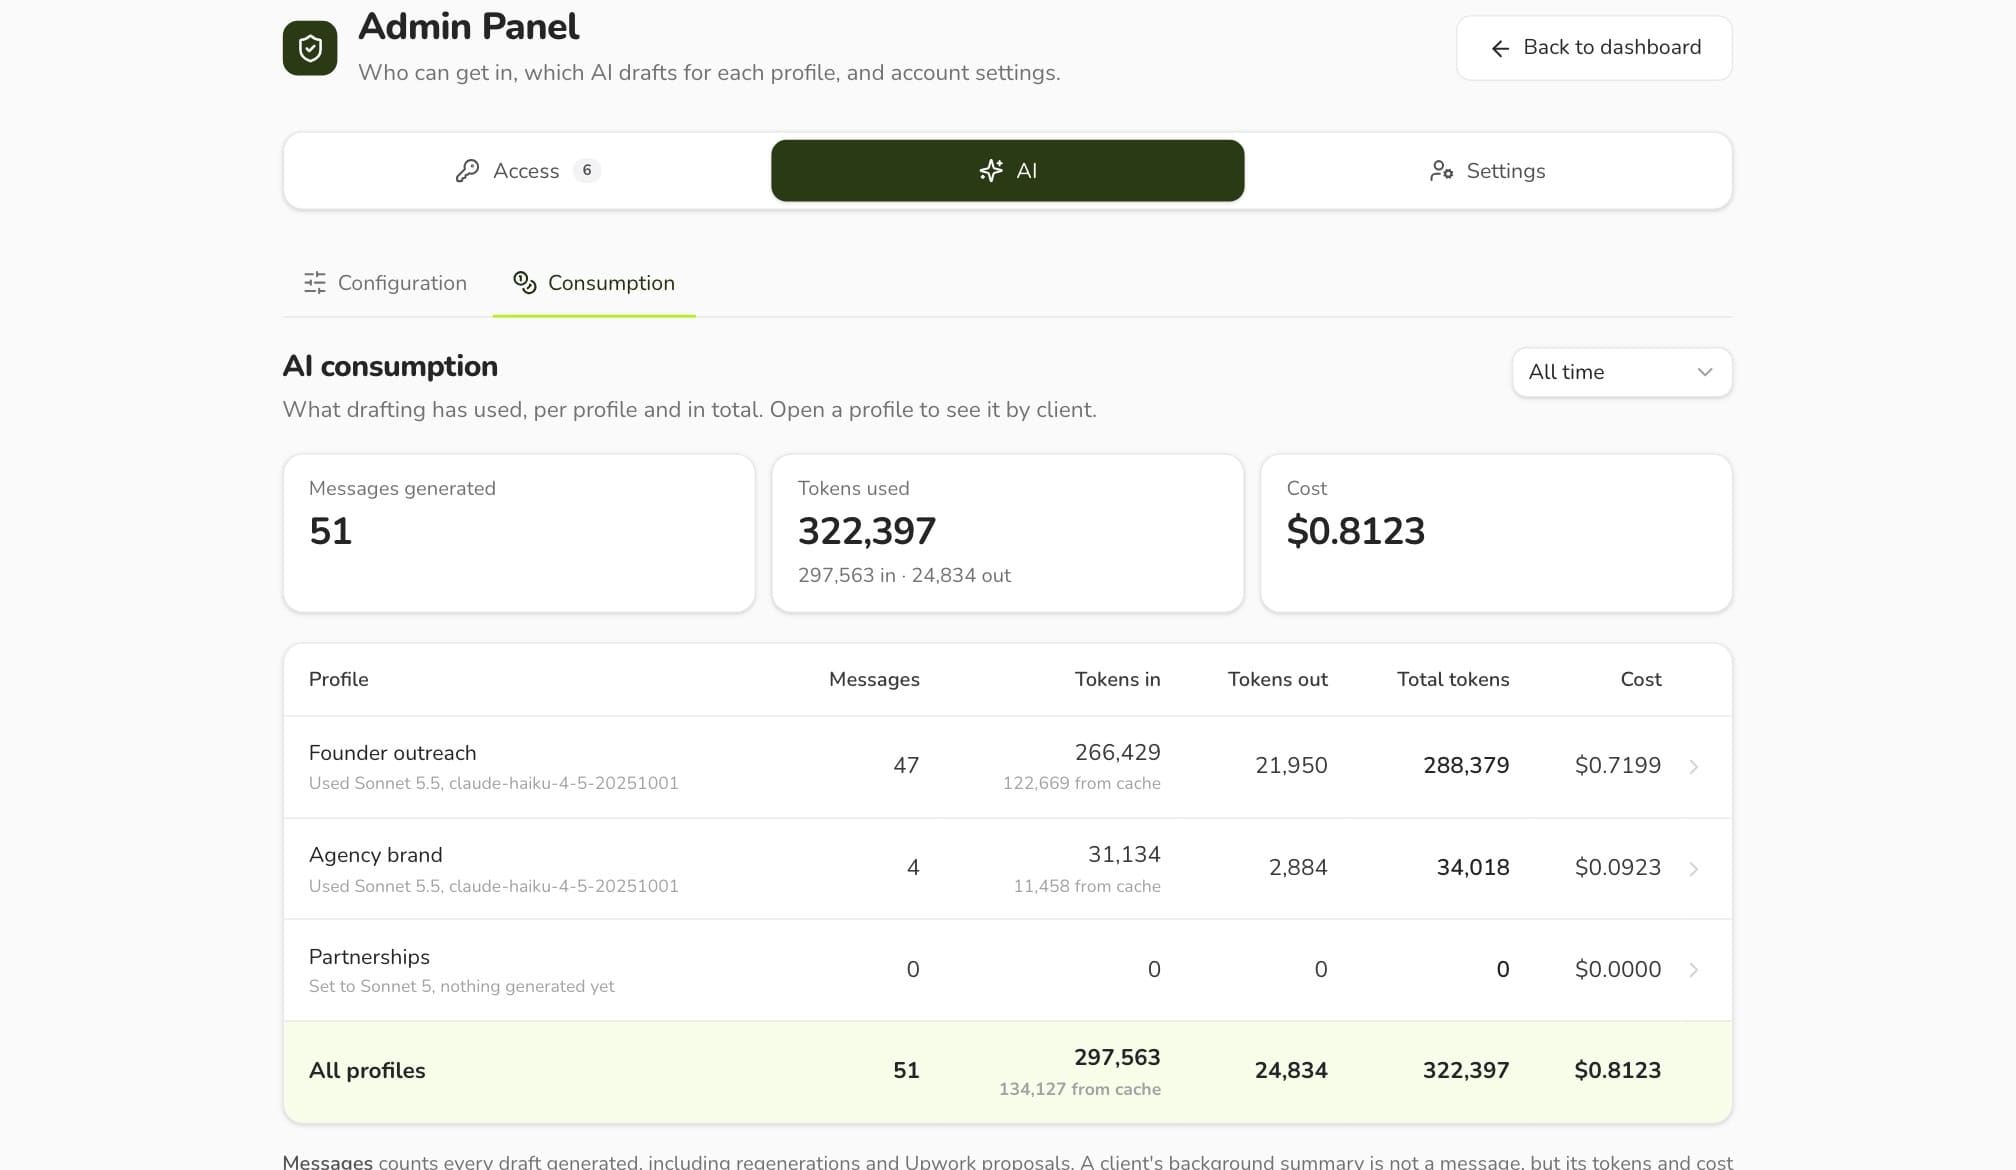Screen dimensions: 2016x1170
Task: Click the Messages column header
Action: tap(874, 679)
